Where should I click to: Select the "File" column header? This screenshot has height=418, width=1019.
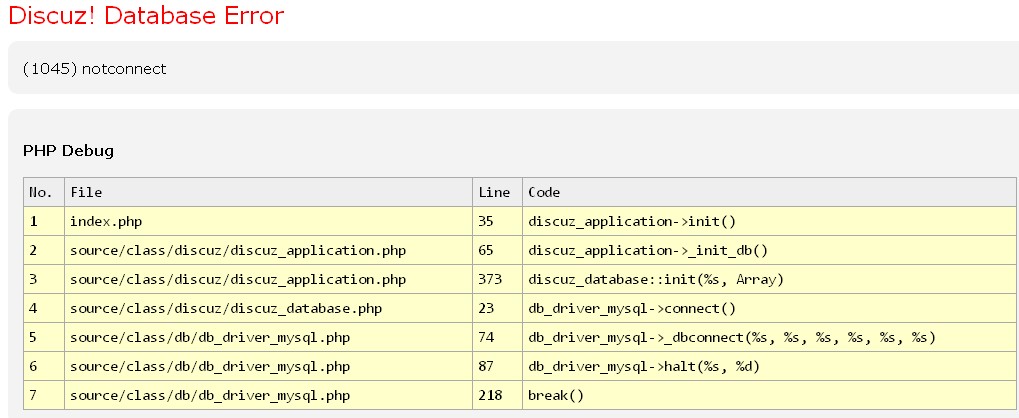86,192
